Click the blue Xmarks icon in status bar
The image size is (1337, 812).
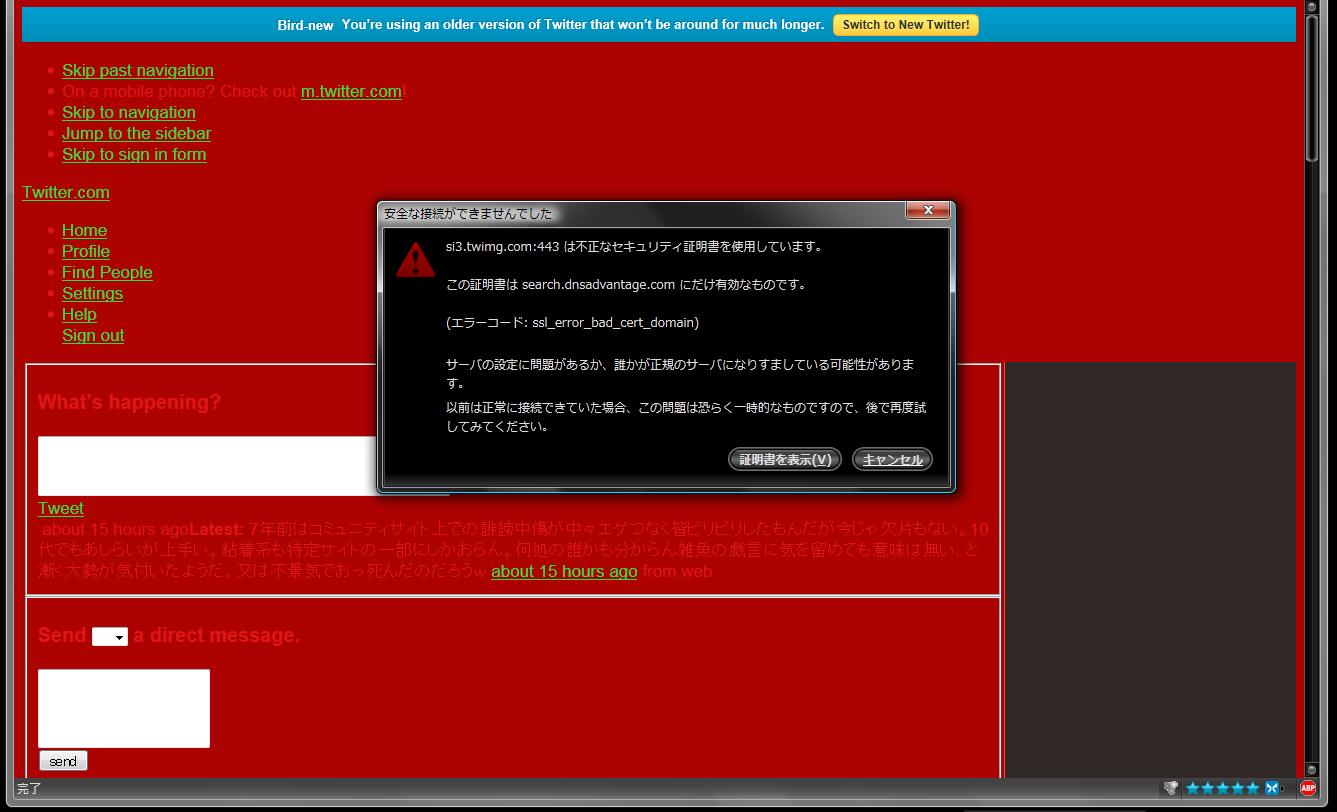pyautogui.click(x=1271, y=788)
